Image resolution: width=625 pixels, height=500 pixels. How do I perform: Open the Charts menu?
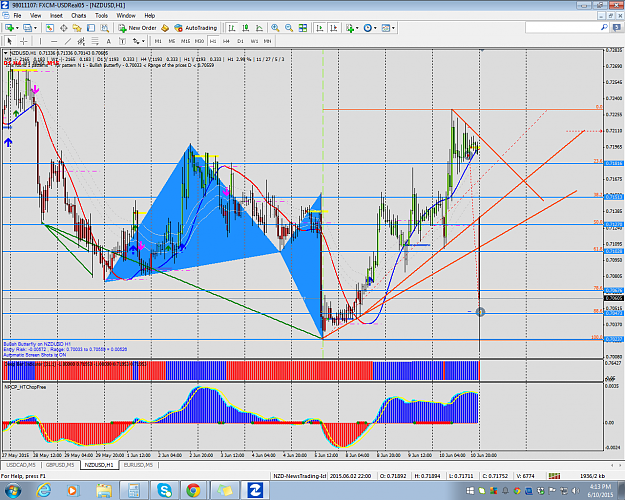[79, 16]
